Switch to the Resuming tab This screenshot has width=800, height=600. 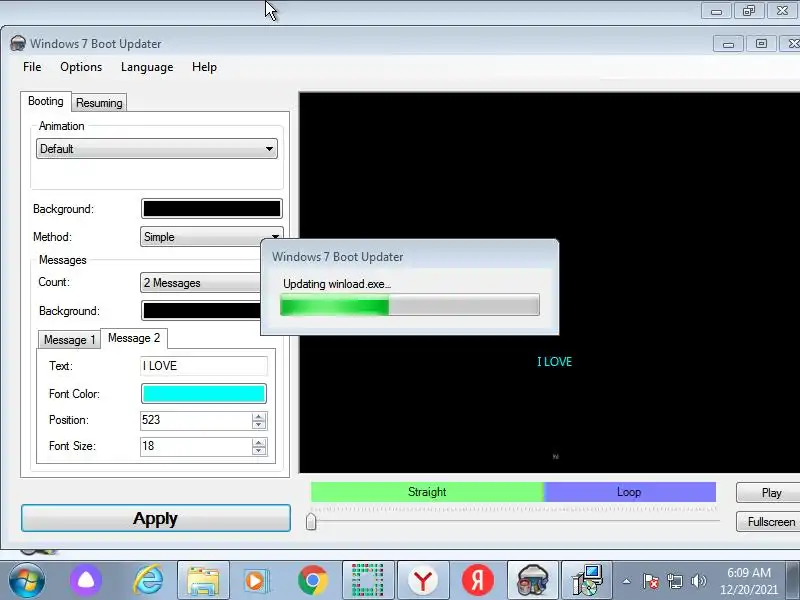(99, 103)
